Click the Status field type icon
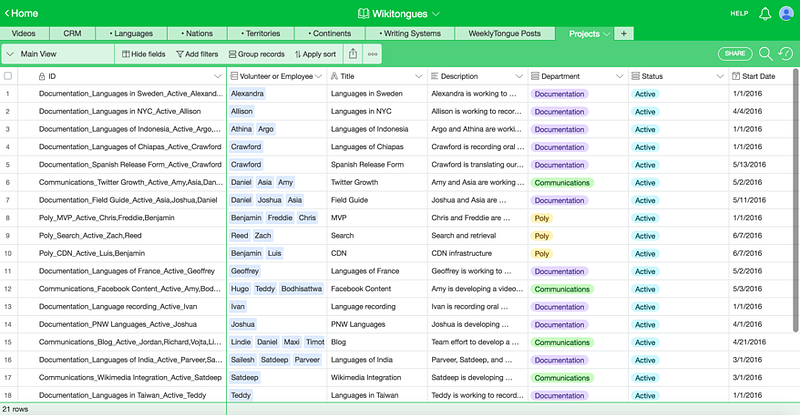800x415 pixels. [x=636, y=76]
